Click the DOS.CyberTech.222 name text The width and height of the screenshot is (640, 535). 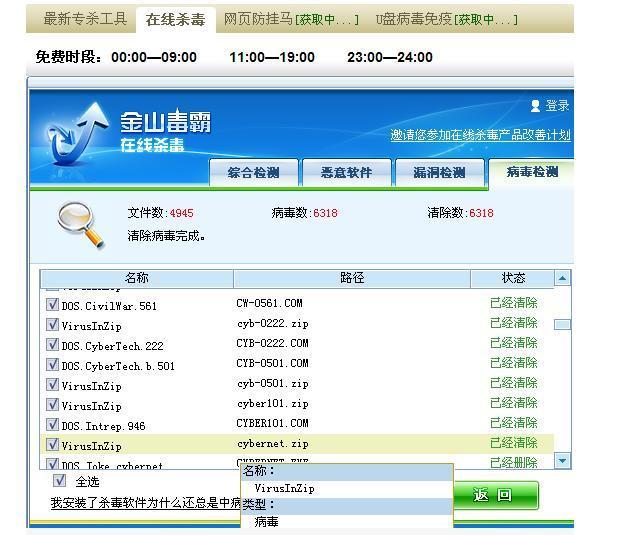tap(112, 346)
